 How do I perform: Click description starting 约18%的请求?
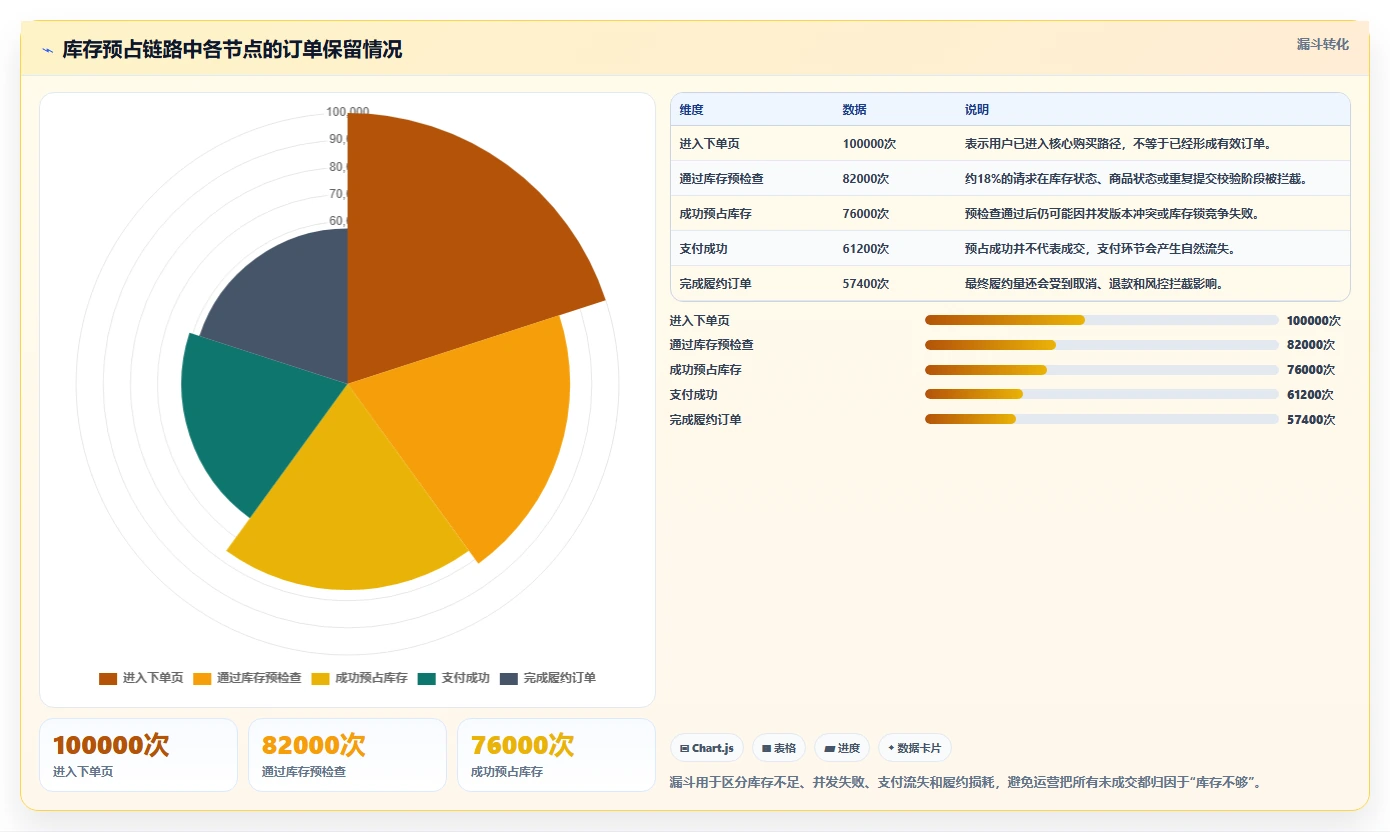point(1136,179)
